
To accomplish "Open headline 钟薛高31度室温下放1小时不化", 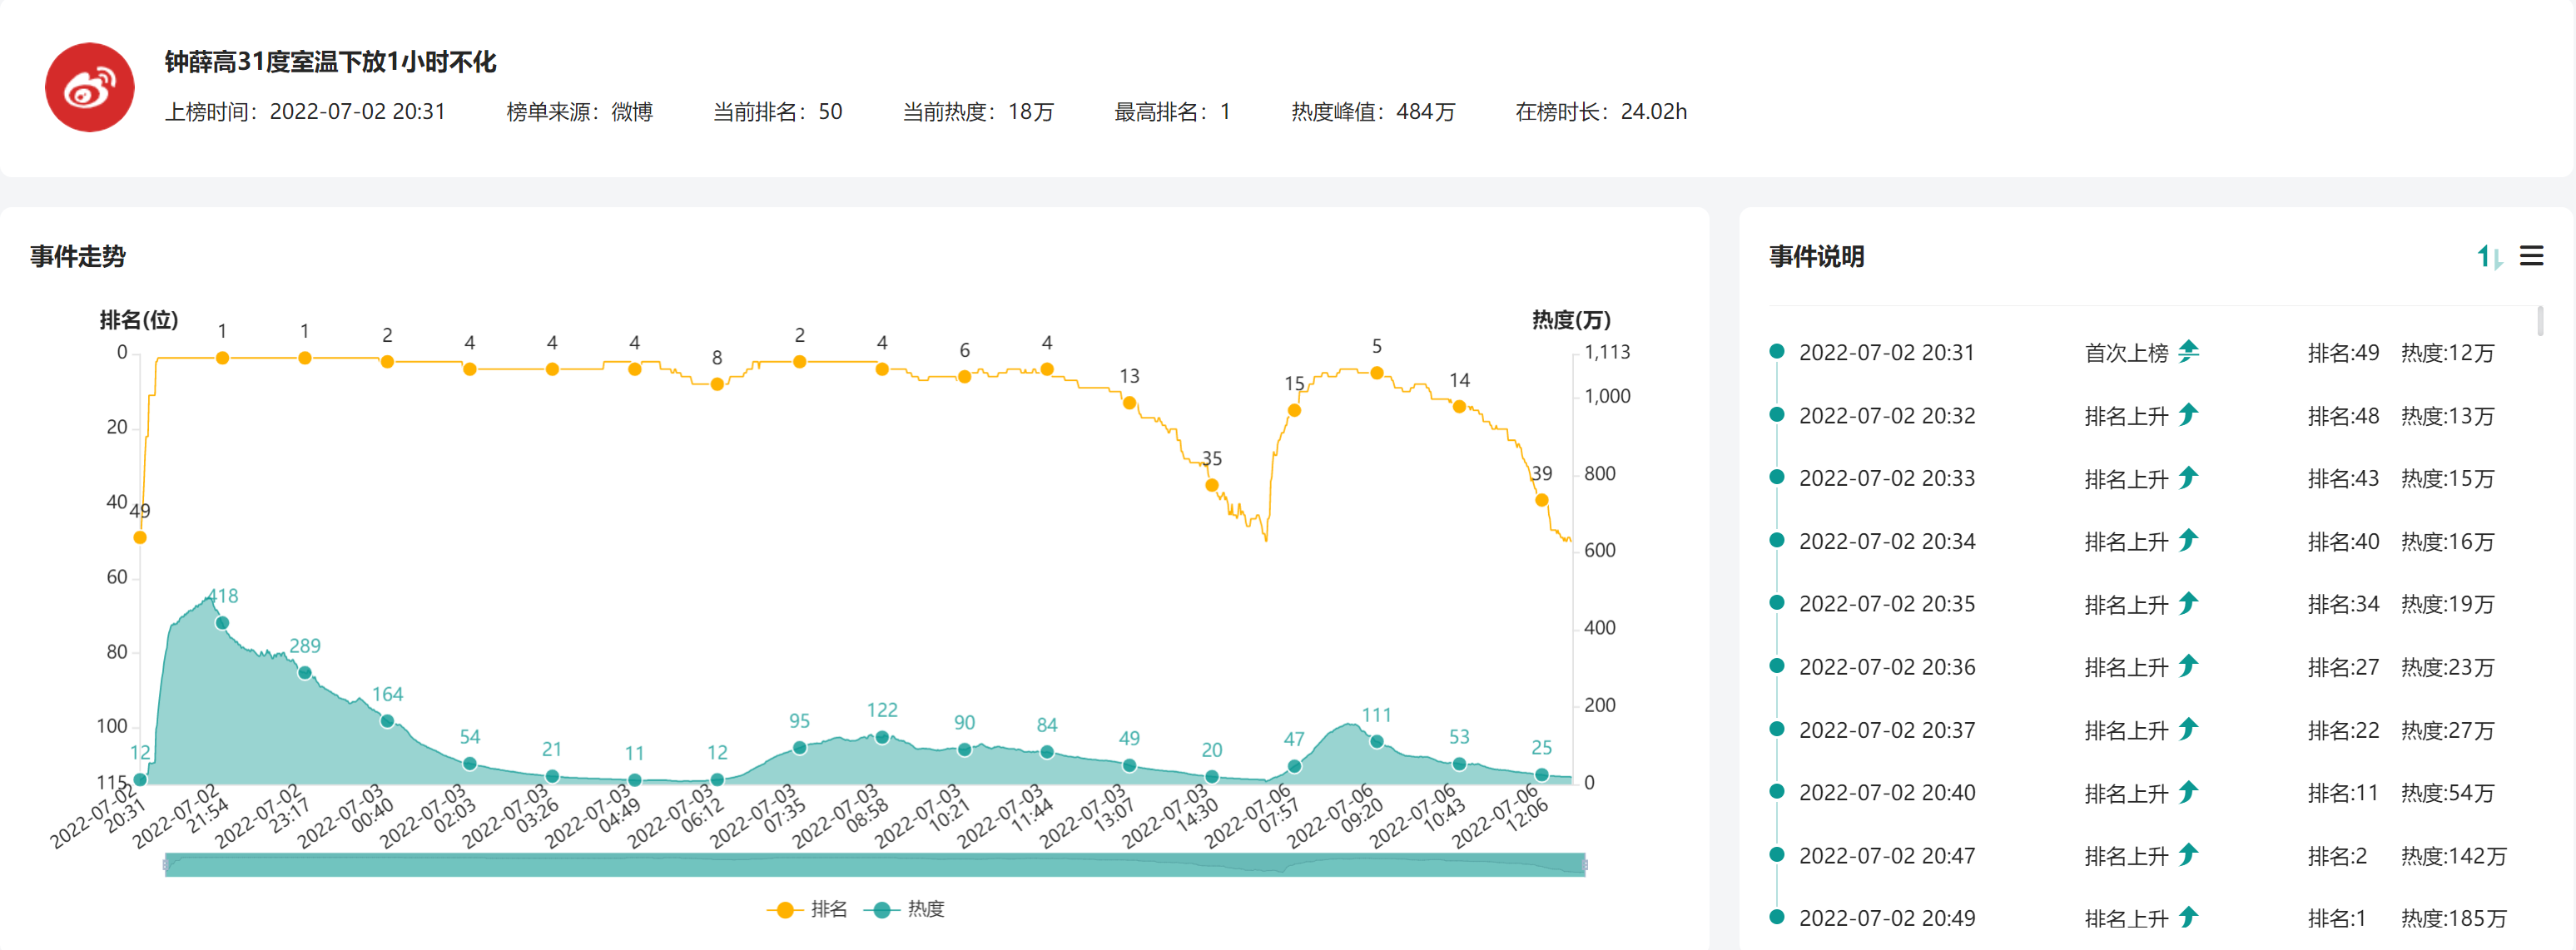I will tap(330, 62).
